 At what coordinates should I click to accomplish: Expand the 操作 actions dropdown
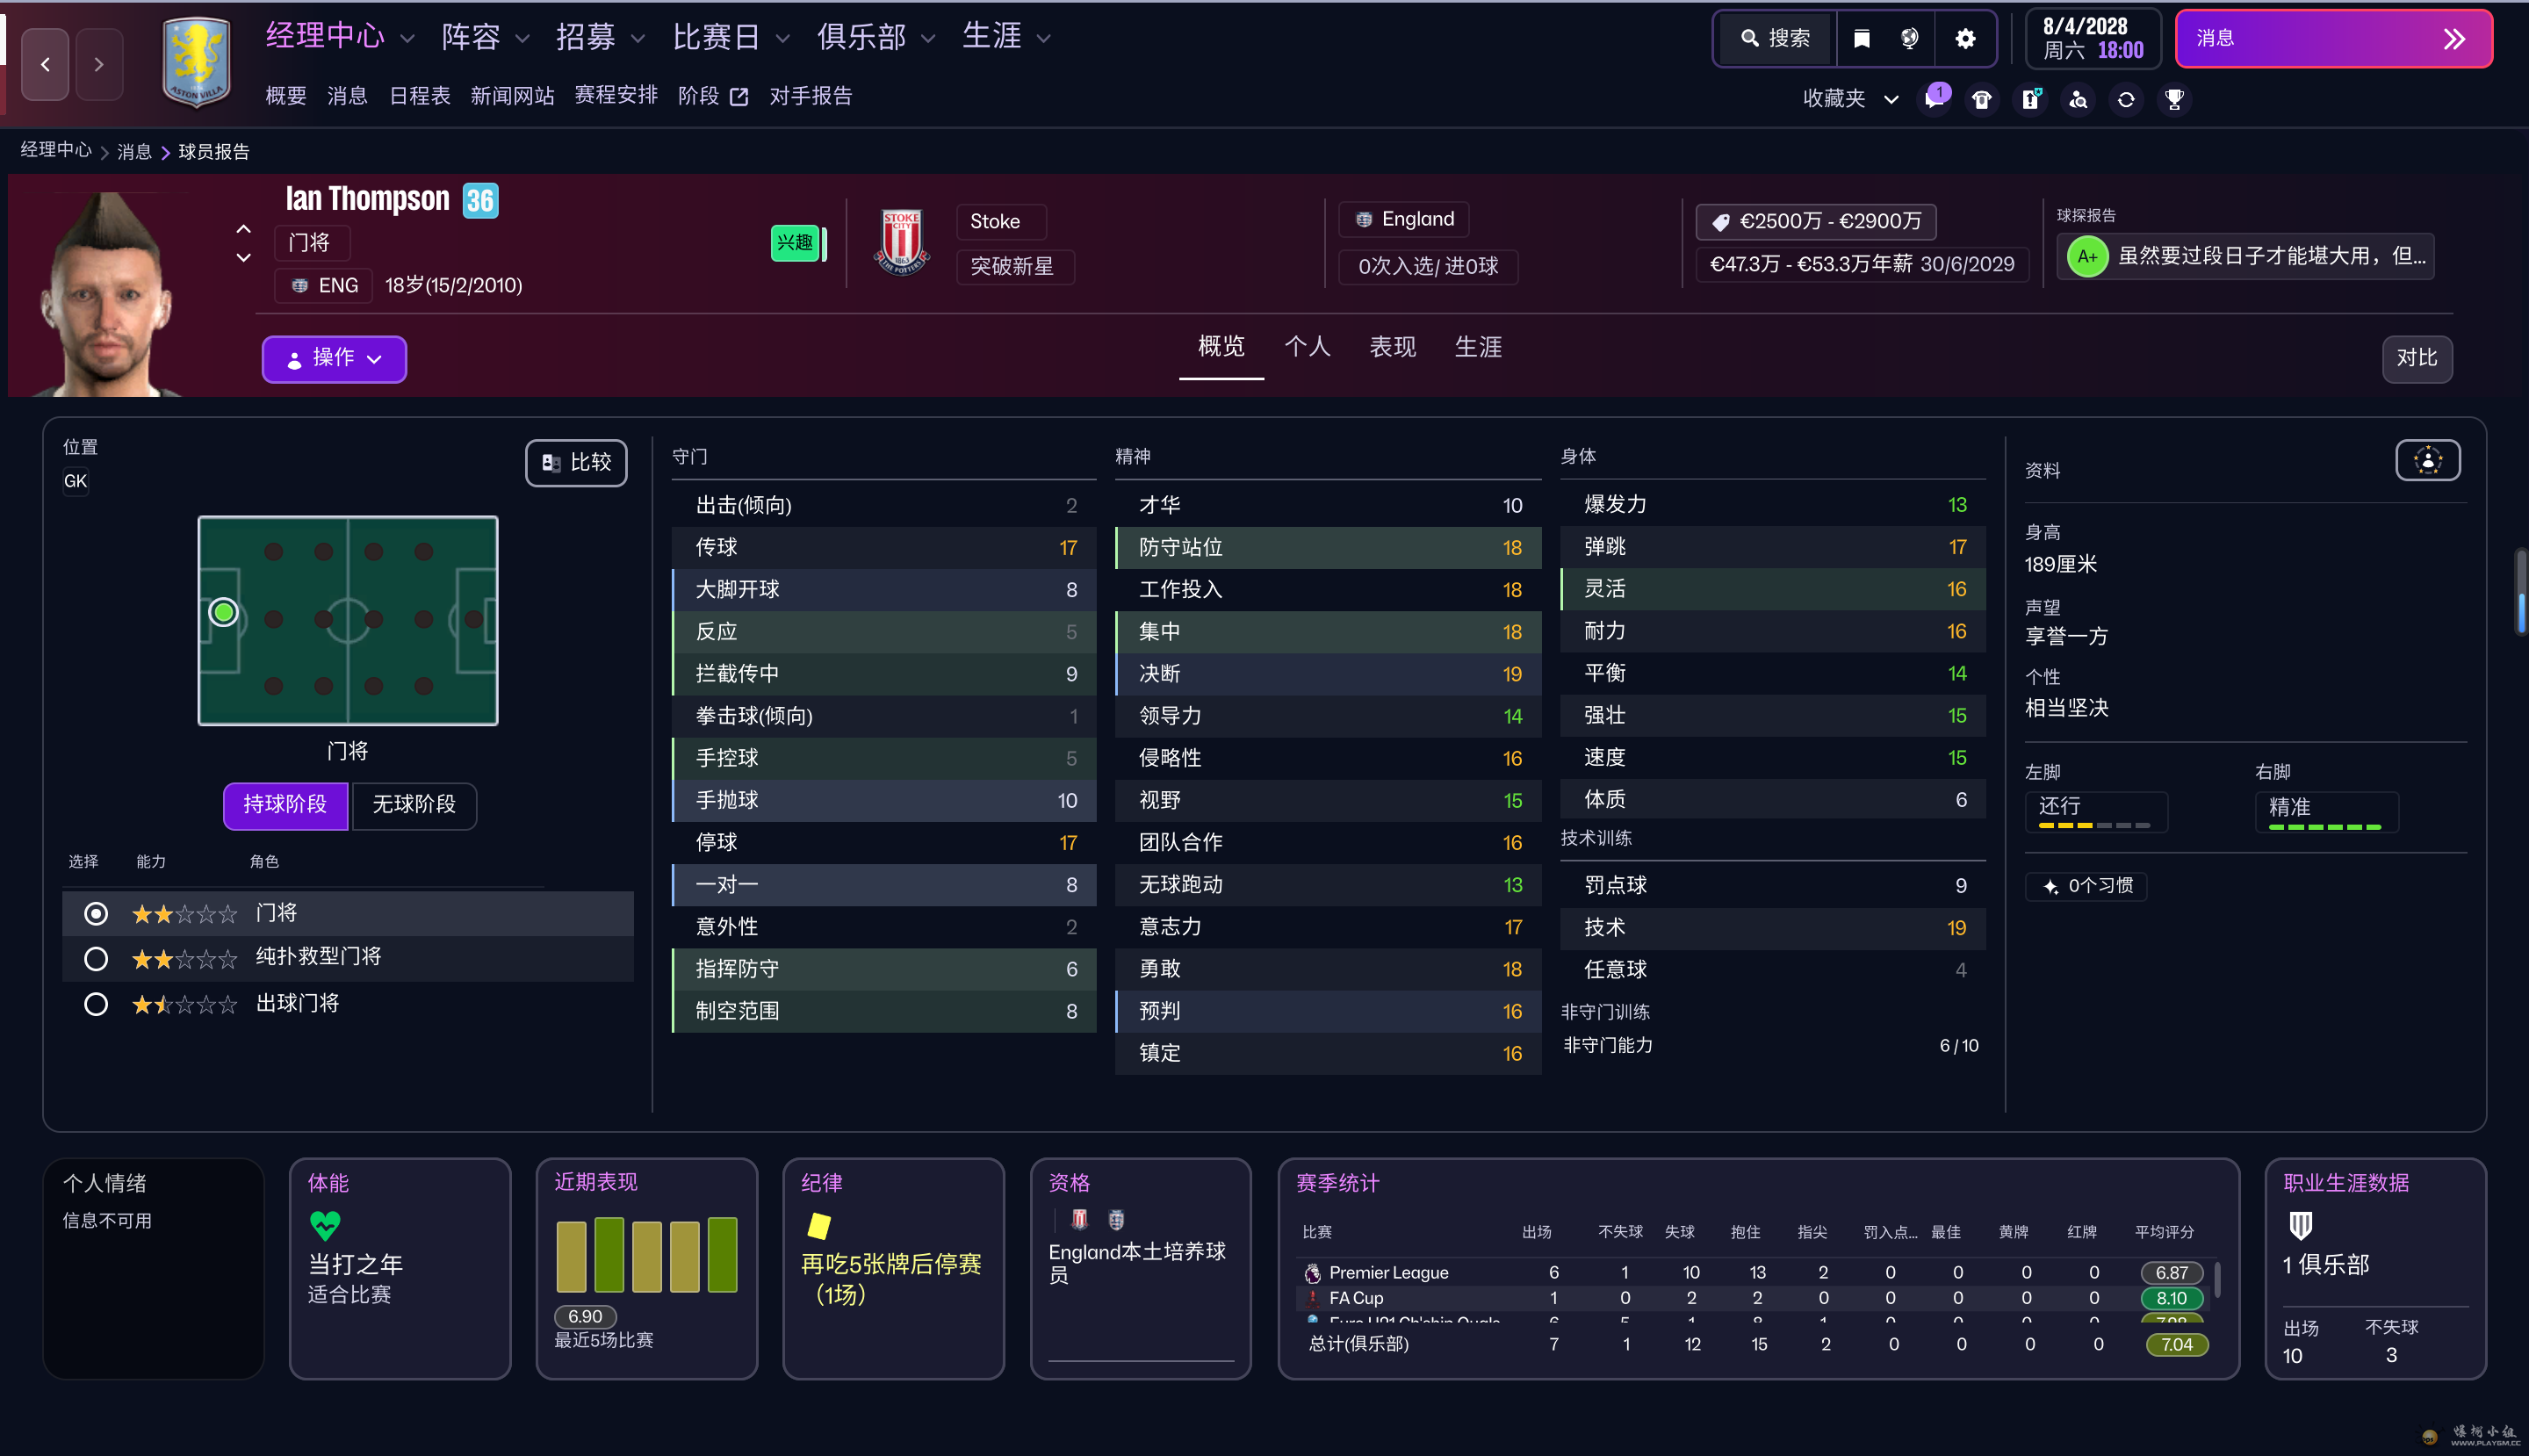point(334,358)
